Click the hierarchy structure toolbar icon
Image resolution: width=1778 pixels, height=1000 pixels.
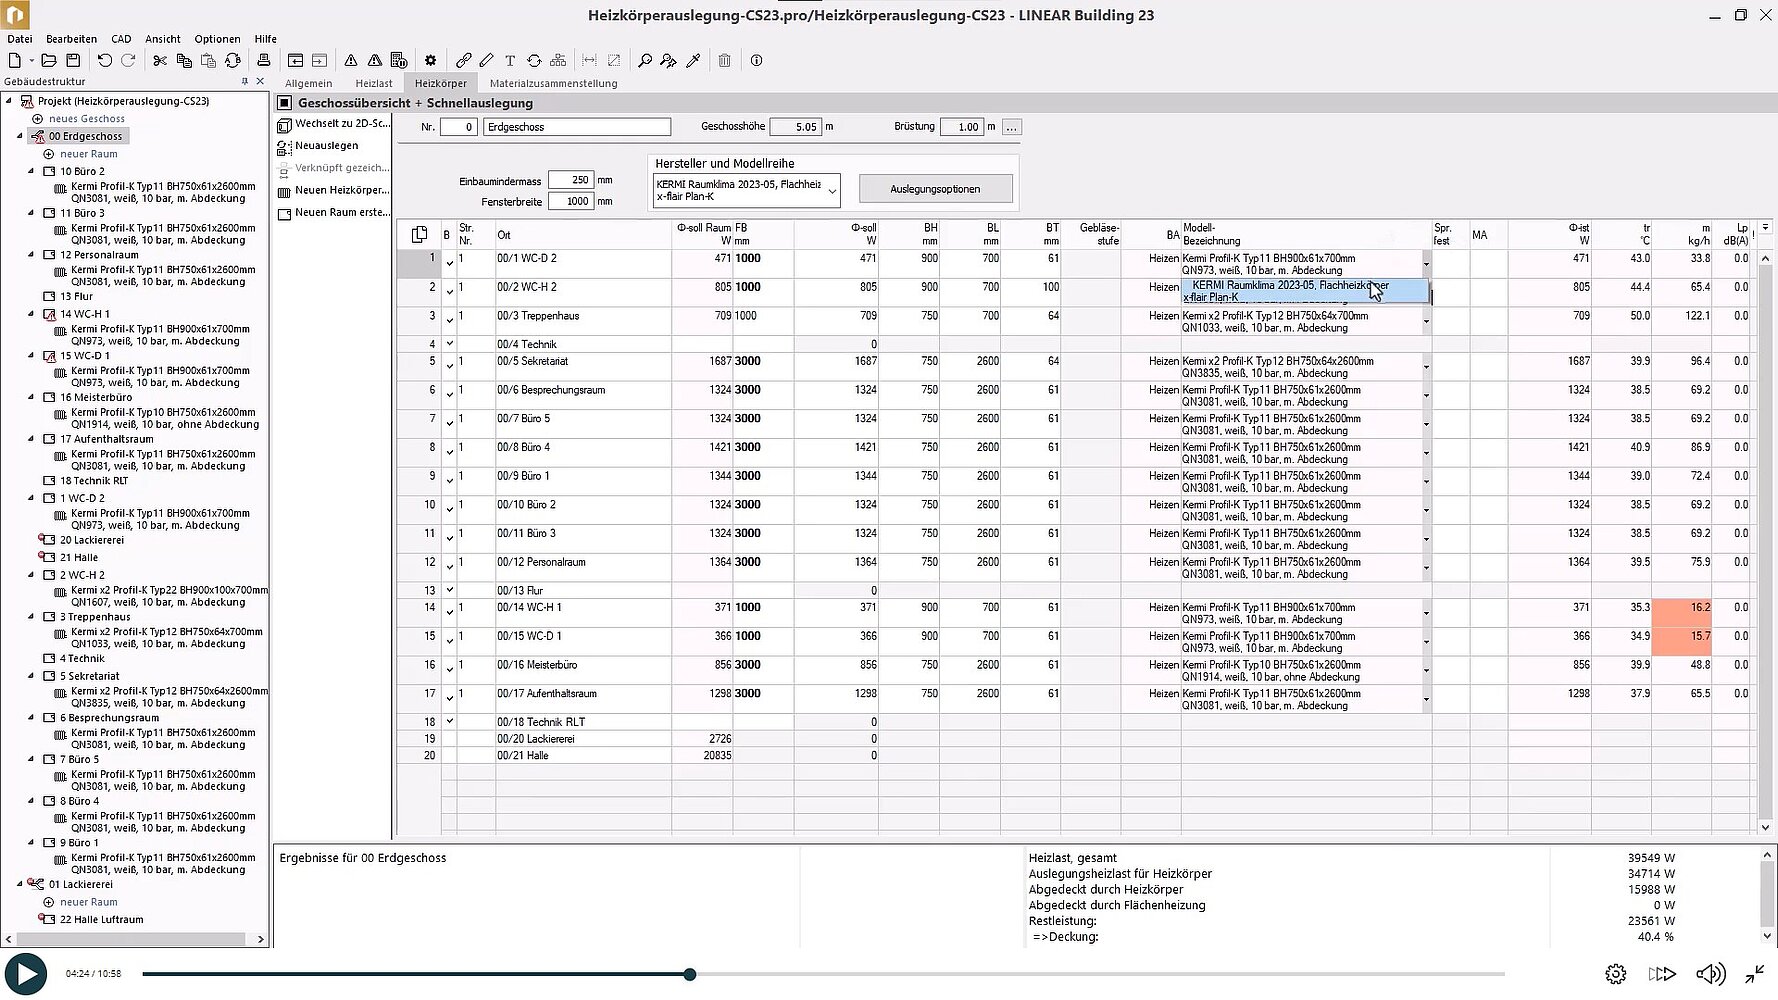coord(558,61)
